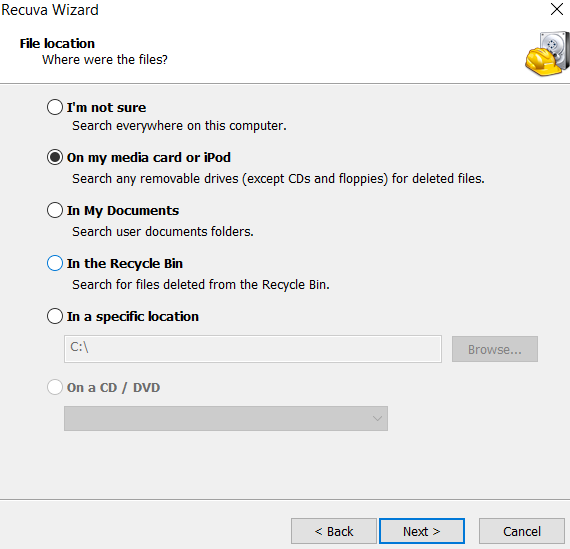Click the removable drives description text
This screenshot has height=549, width=570.
pos(278,179)
